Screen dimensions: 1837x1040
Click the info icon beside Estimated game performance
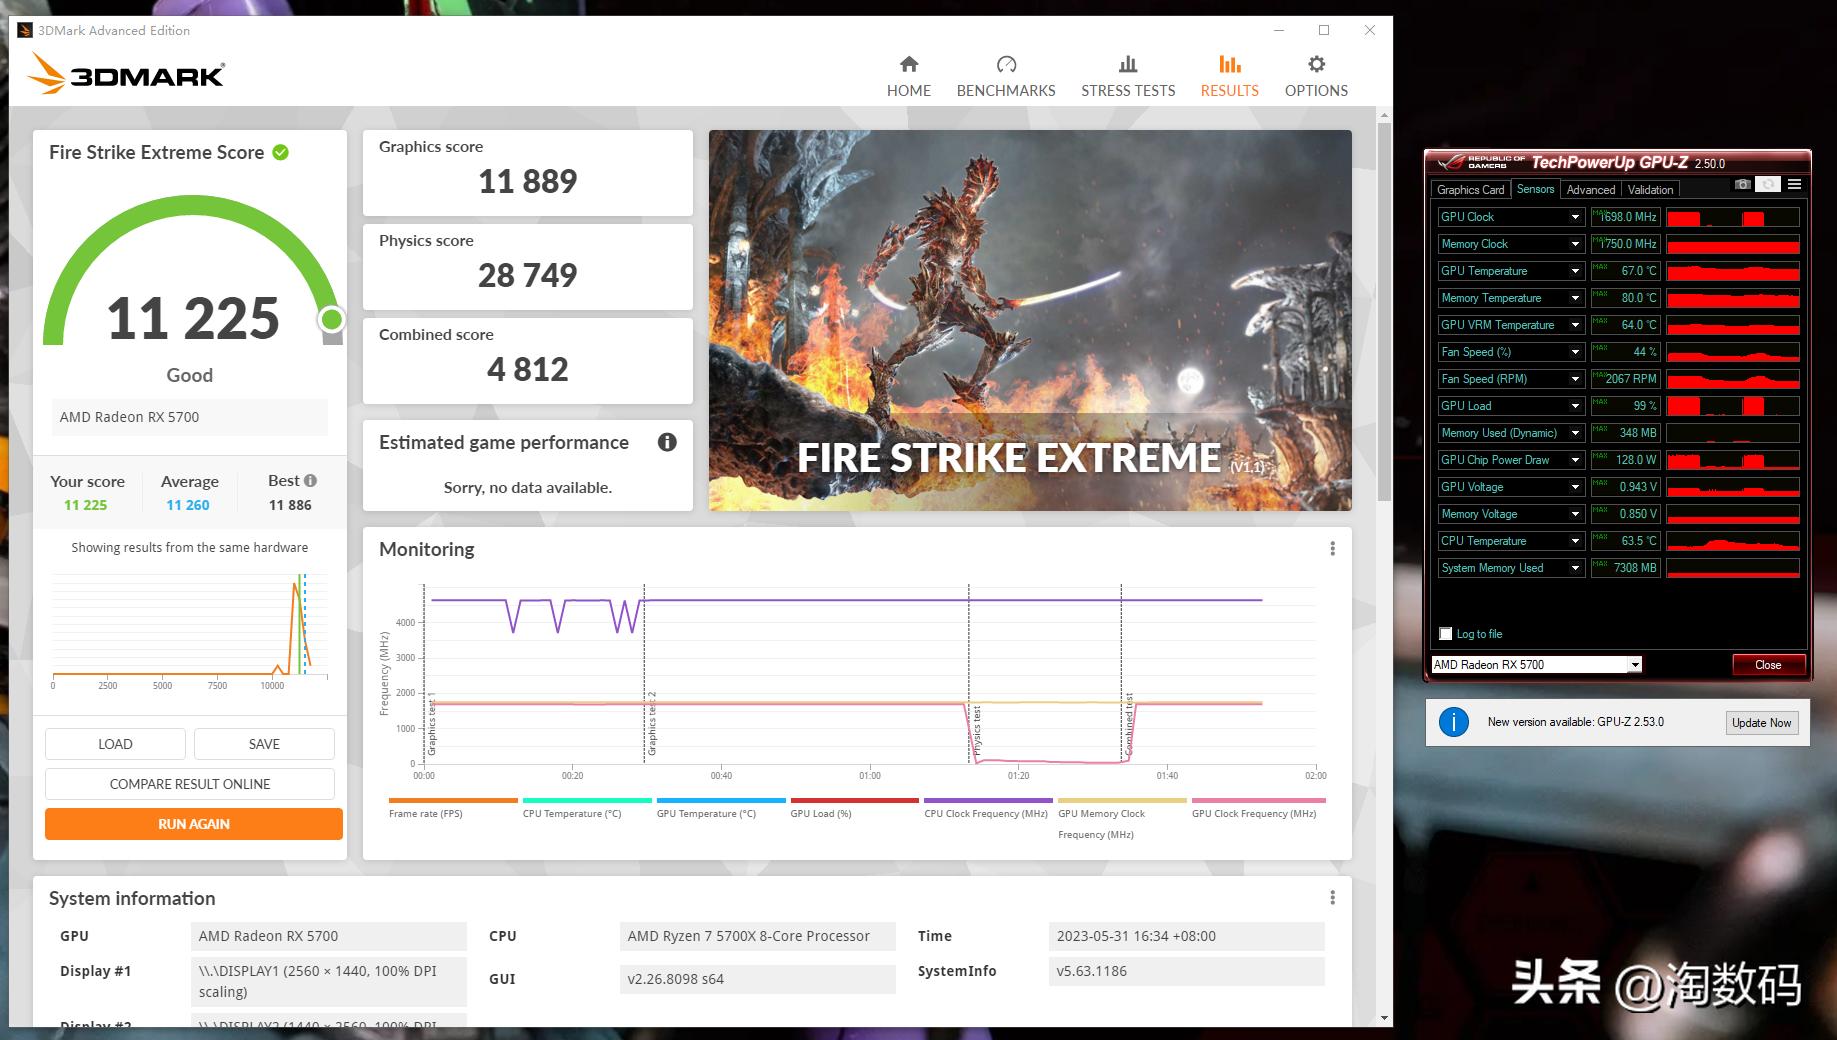pos(667,442)
